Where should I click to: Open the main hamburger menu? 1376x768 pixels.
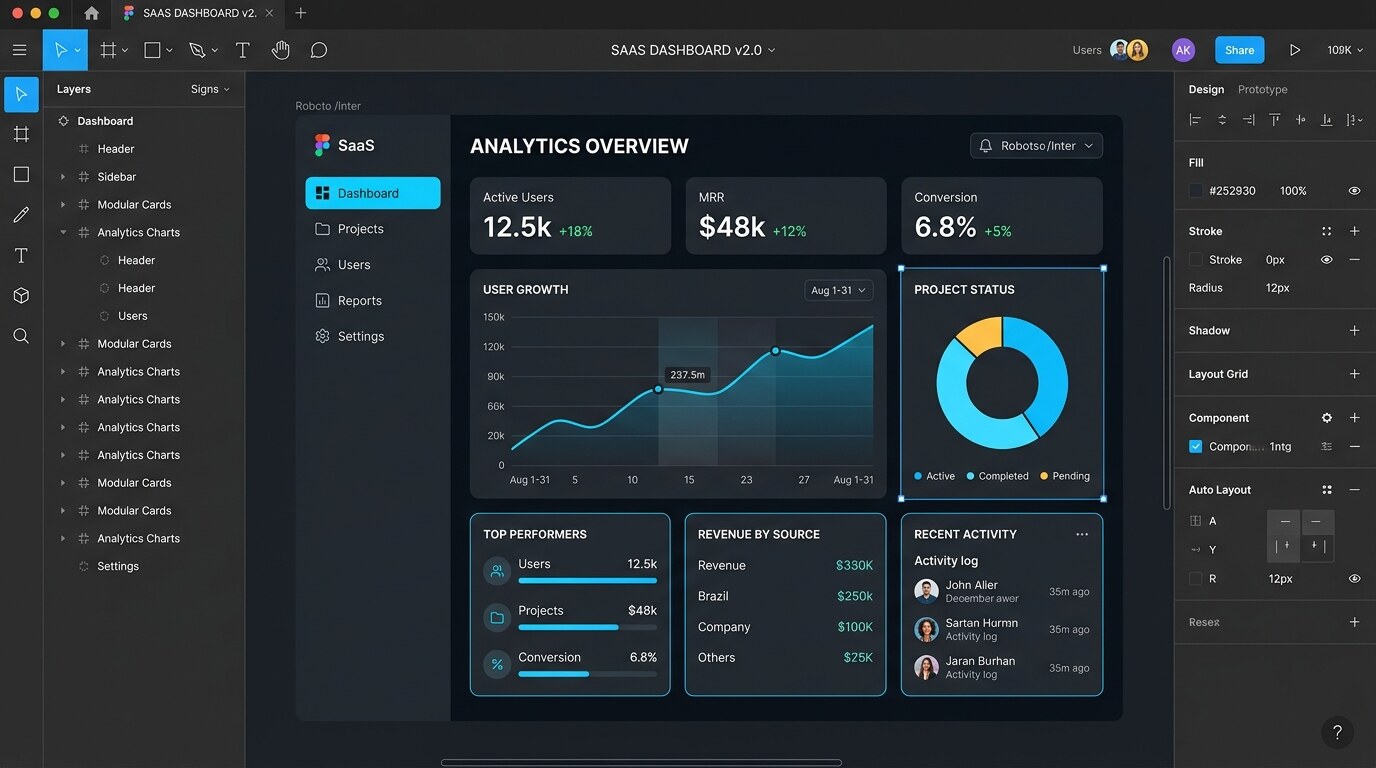[19, 50]
